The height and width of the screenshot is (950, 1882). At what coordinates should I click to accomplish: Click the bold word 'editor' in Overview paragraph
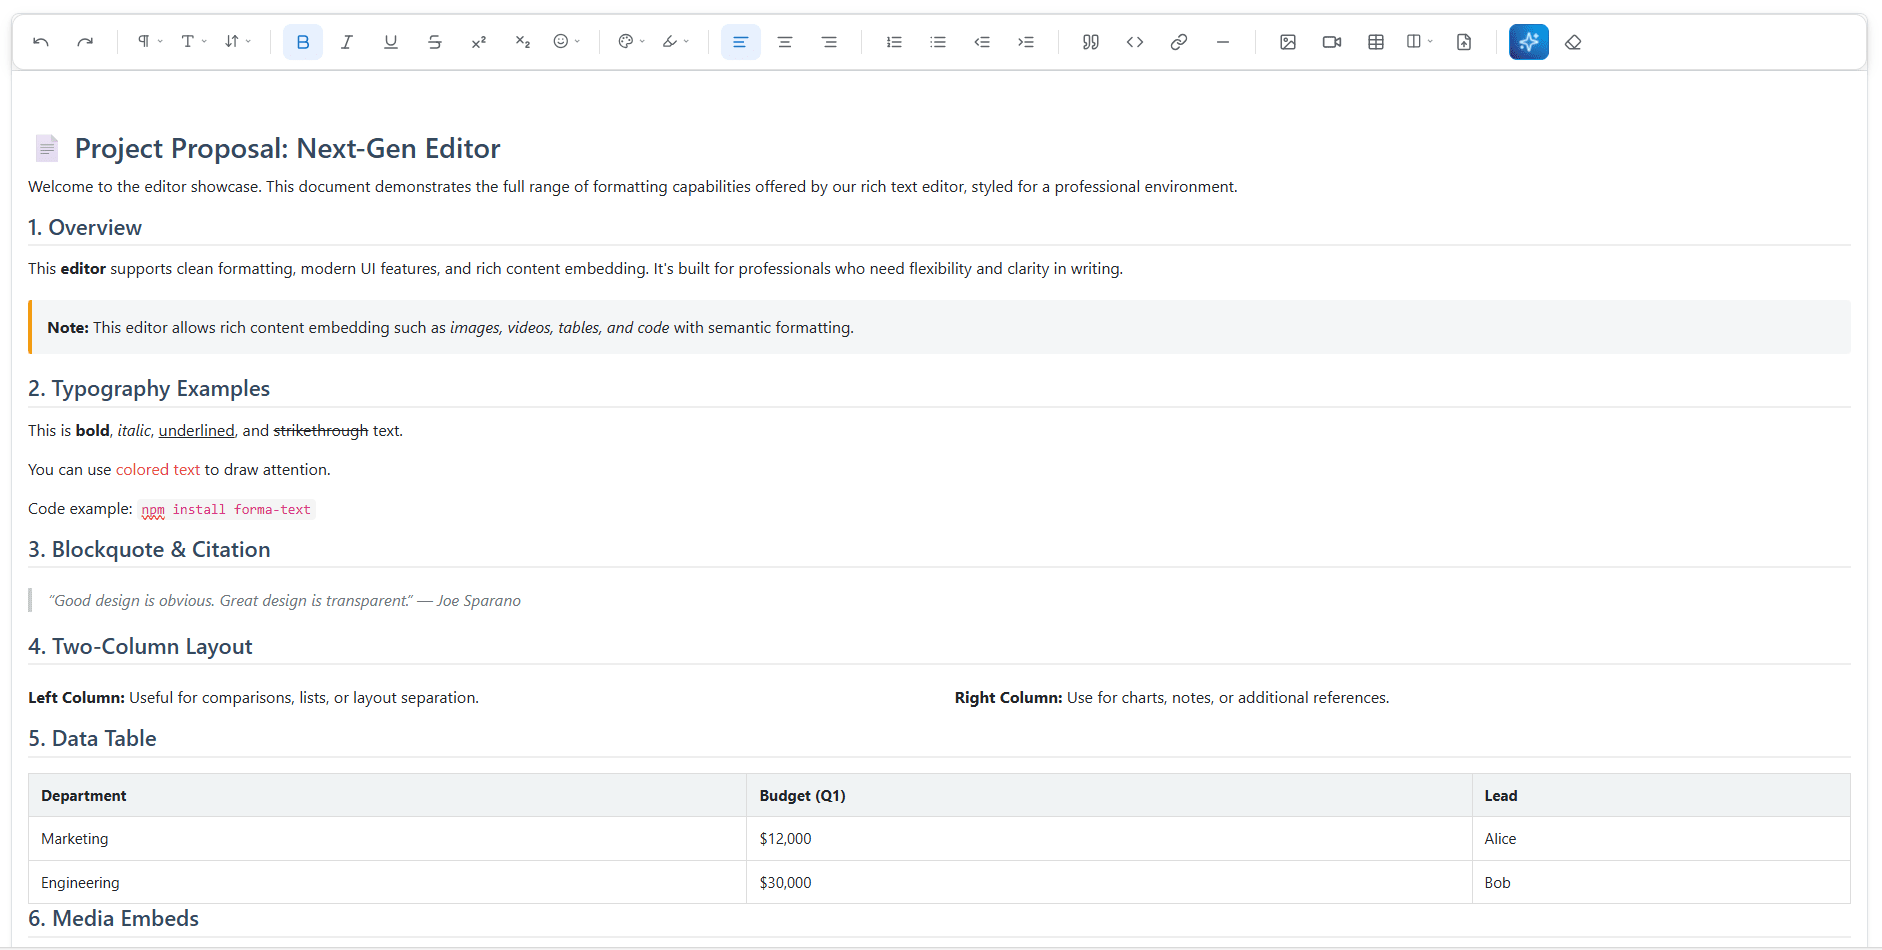pos(83,268)
